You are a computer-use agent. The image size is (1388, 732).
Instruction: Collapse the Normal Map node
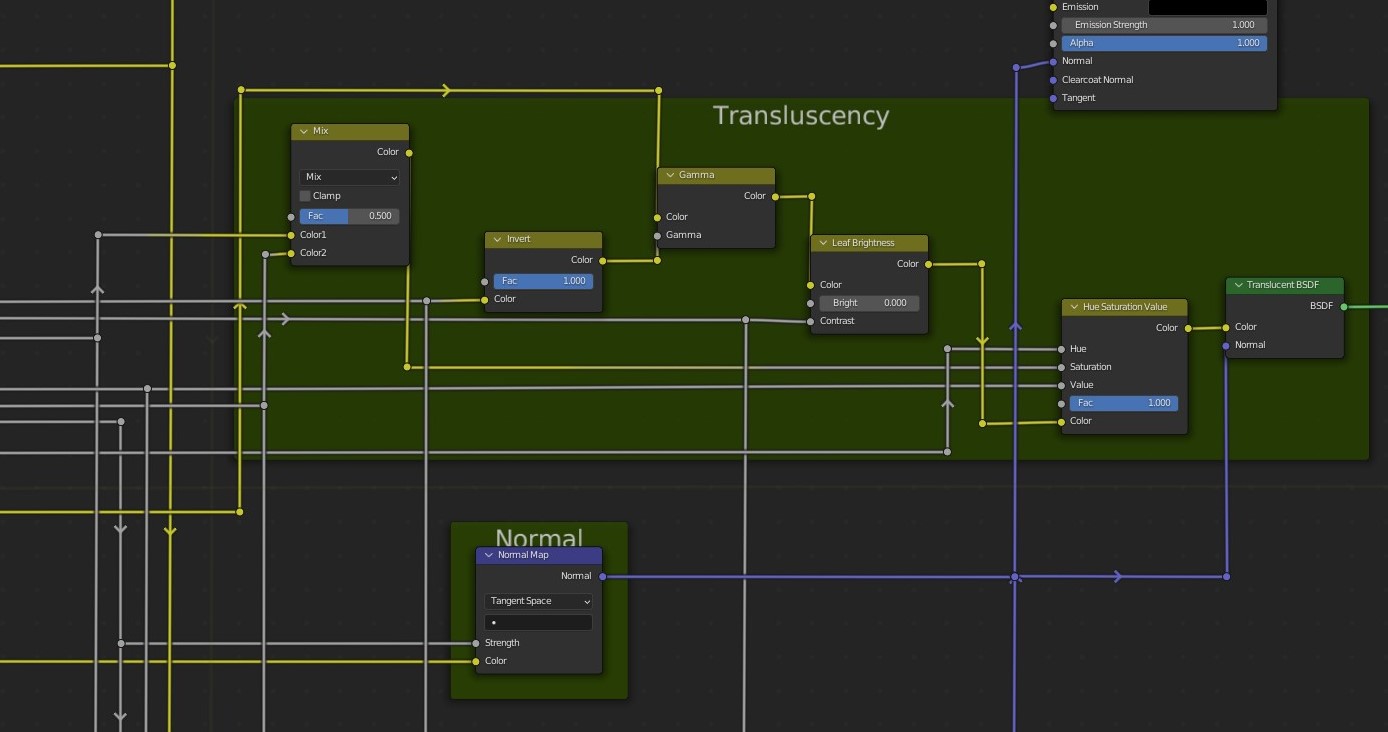[x=488, y=555]
